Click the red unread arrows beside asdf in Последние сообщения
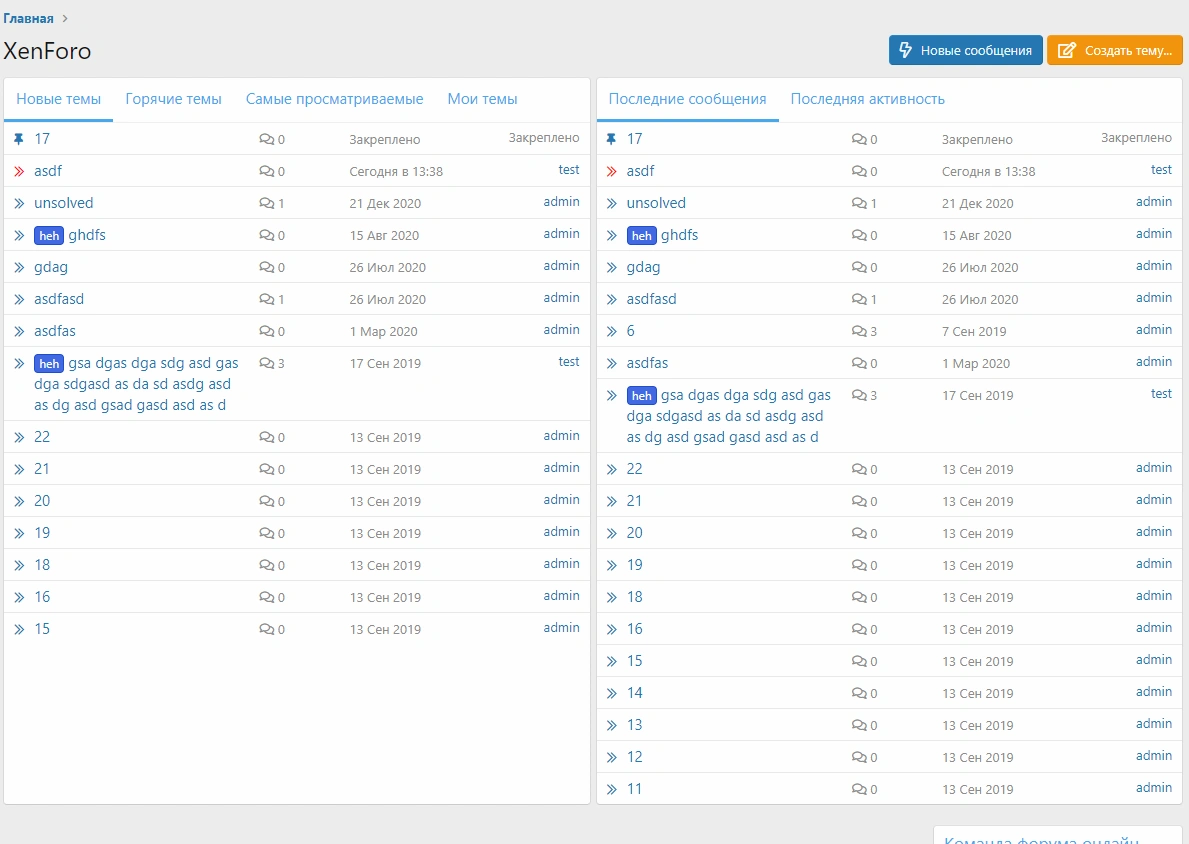Screen dimensions: 1189x844 tap(612, 171)
